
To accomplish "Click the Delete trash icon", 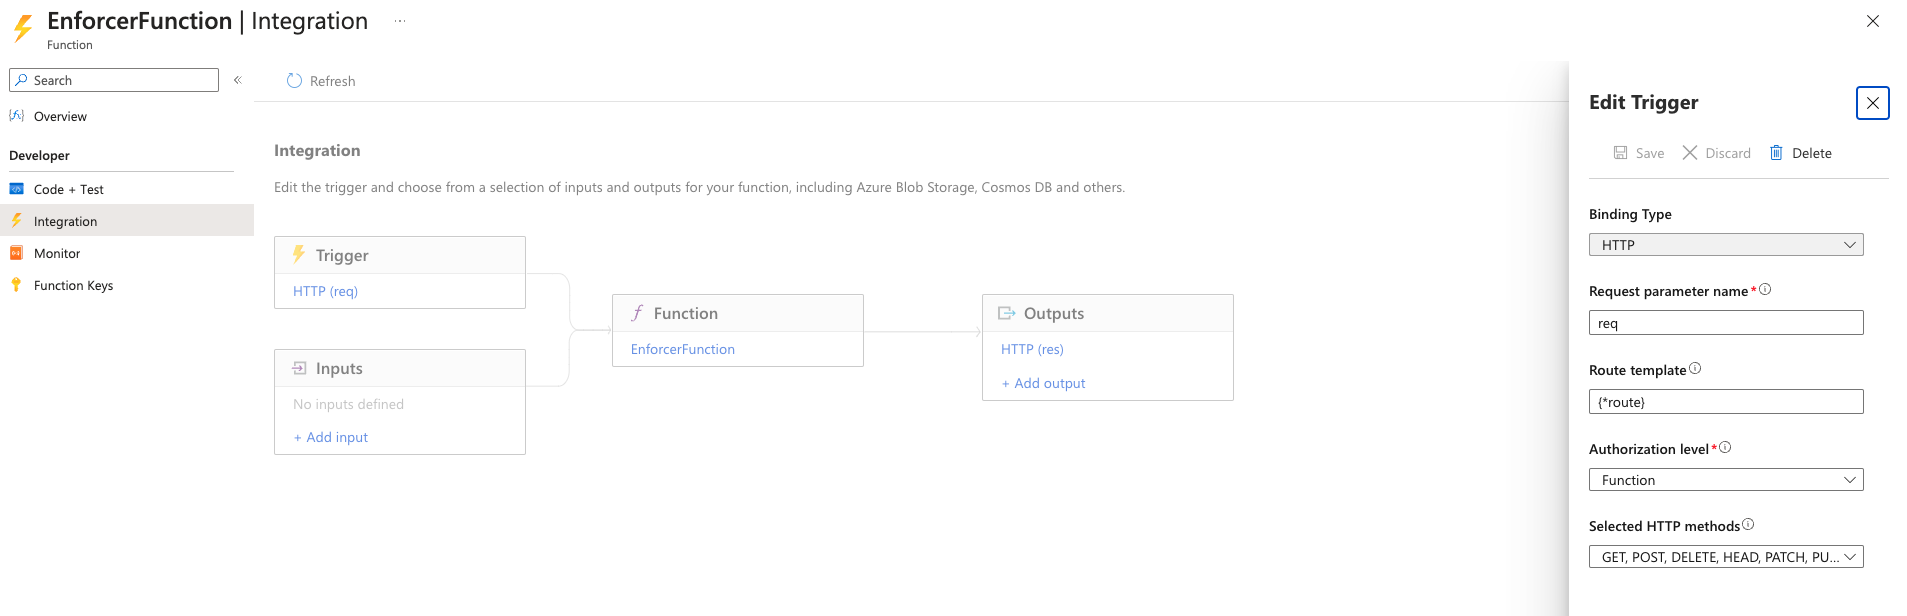I will (x=1776, y=153).
